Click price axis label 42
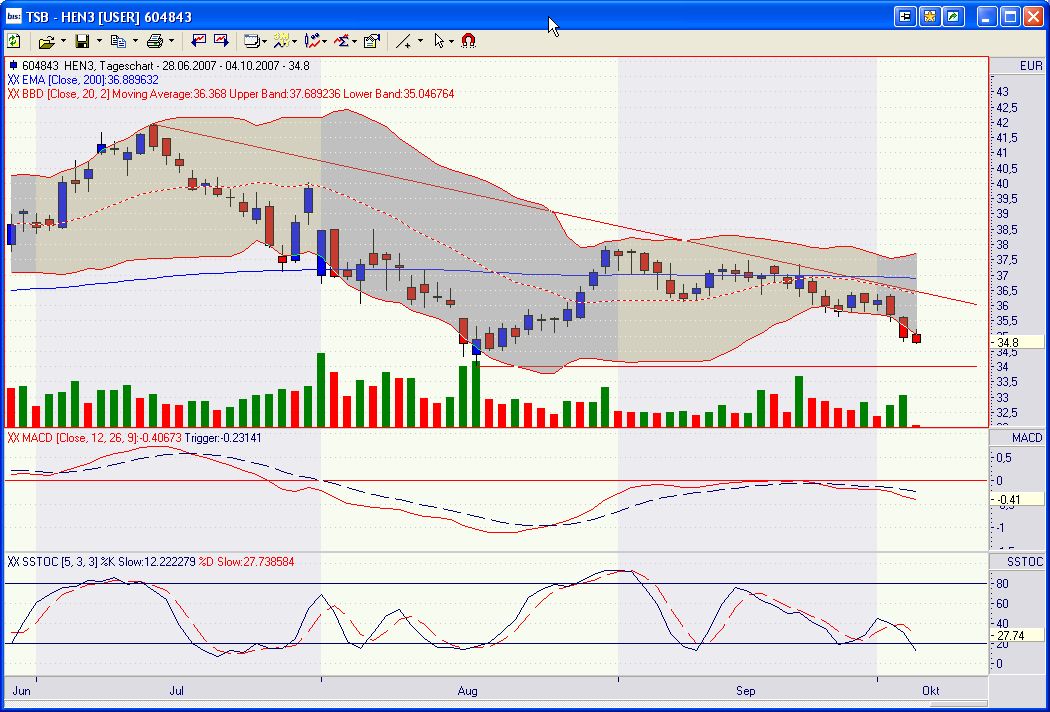Image resolution: width=1050 pixels, height=712 pixels. [x=1002, y=122]
